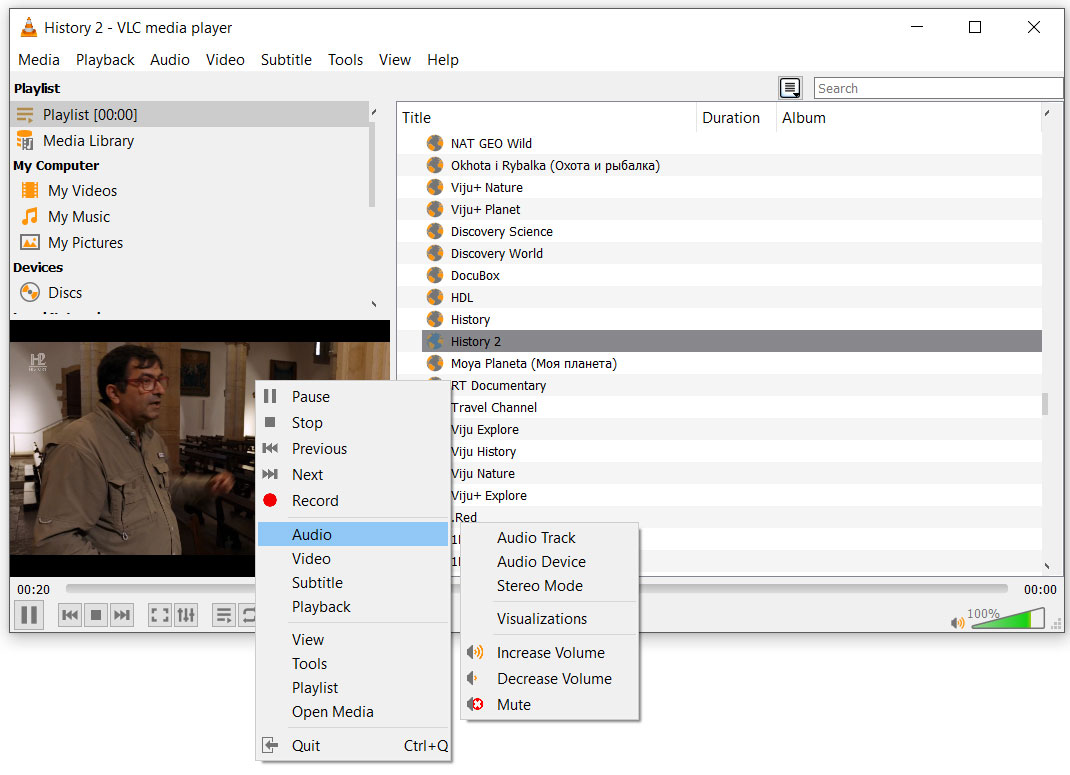Viewport: 1070px width, 775px height.
Task: Open the Video menu in menu bar
Action: [225, 59]
